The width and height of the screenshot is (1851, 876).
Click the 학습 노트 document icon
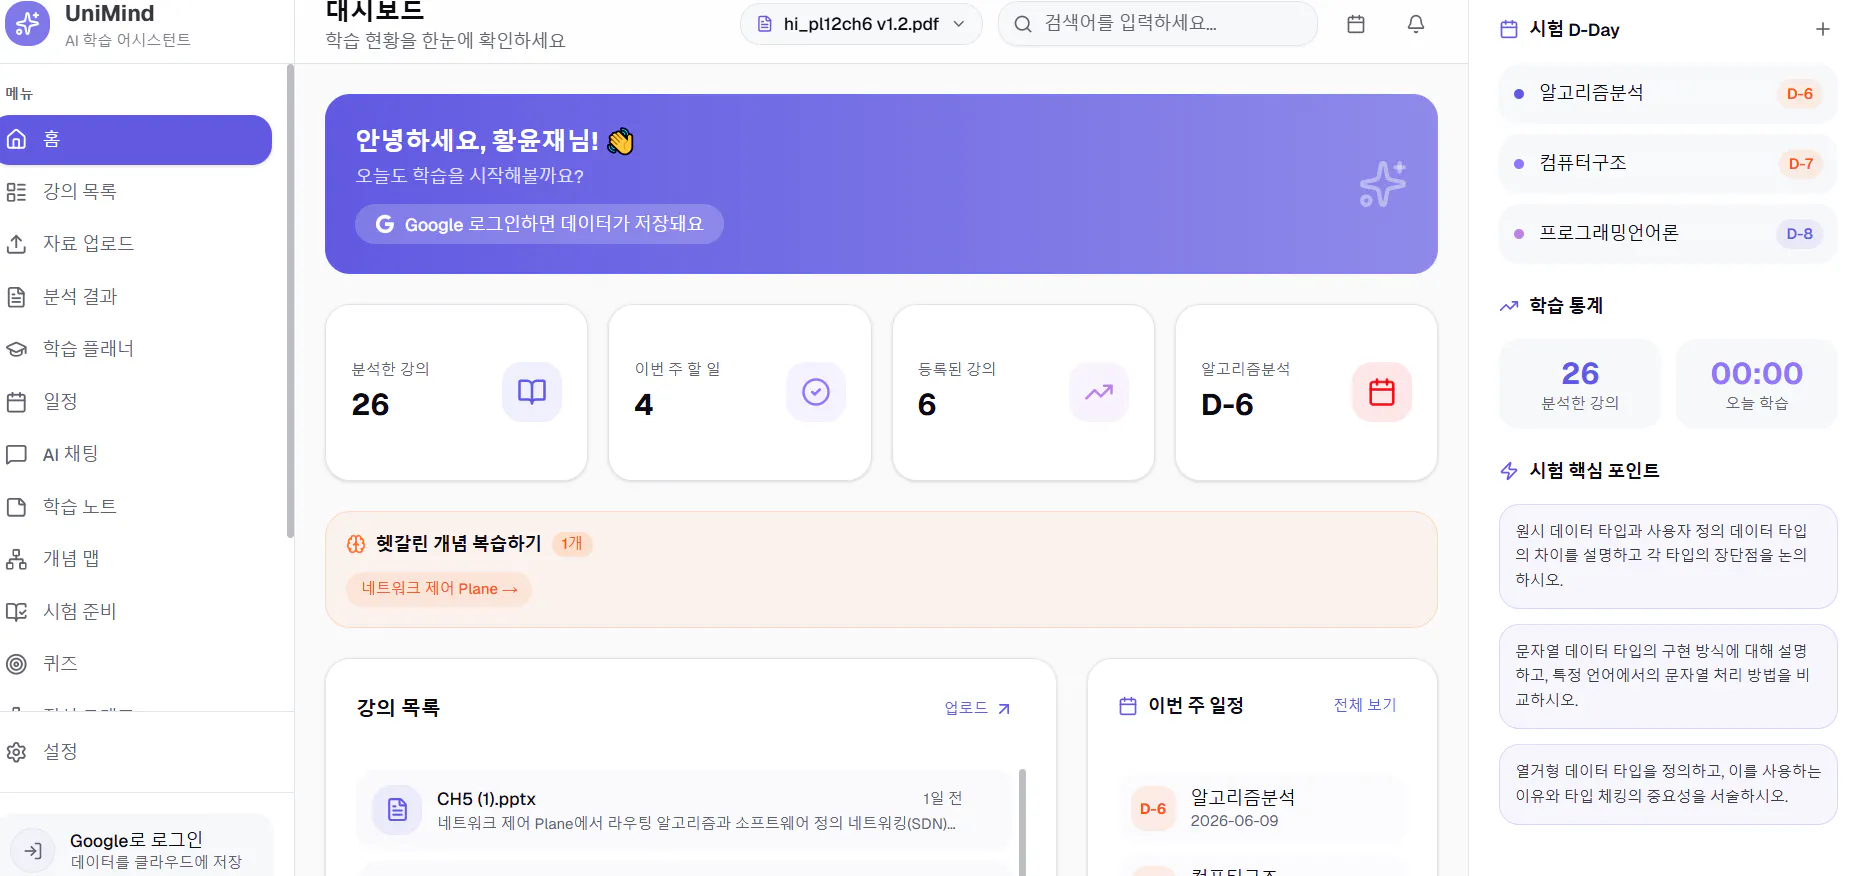[16, 507]
